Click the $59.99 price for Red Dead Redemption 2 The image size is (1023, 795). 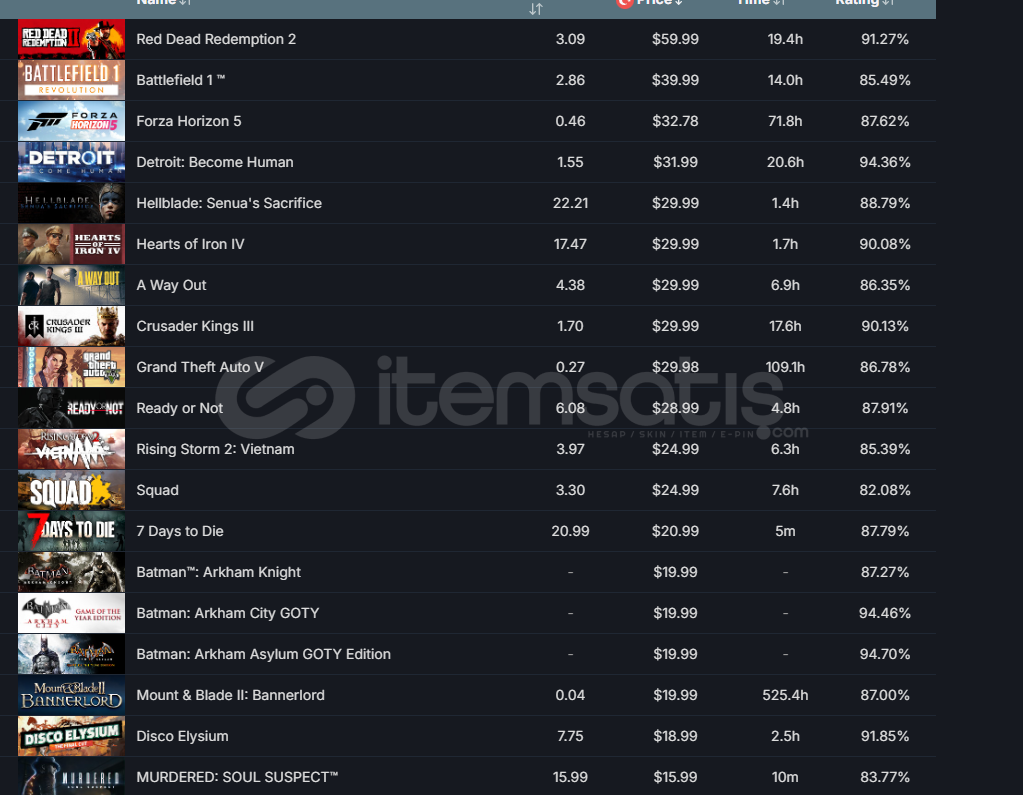pos(675,39)
